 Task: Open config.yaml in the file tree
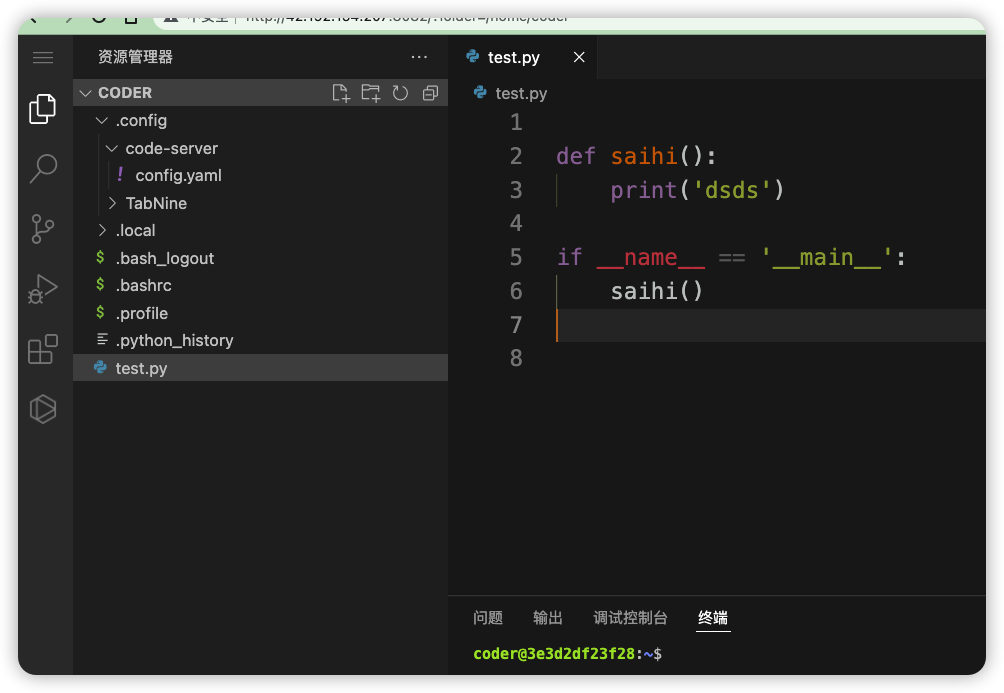click(x=178, y=176)
